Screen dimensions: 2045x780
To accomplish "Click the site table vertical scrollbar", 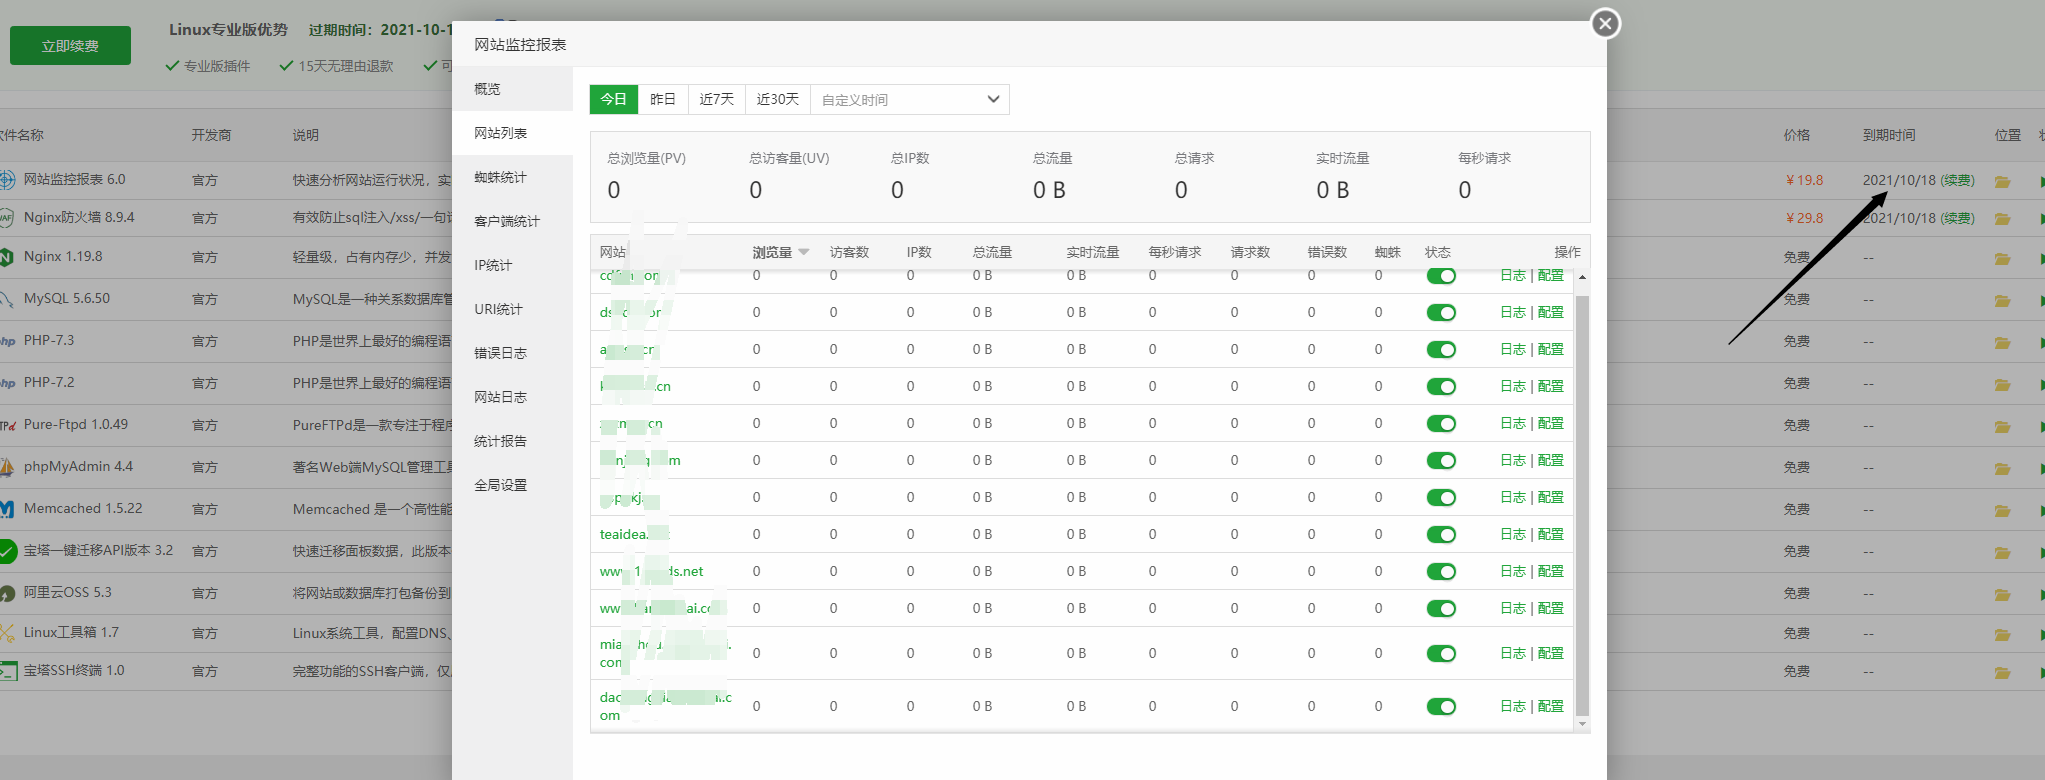I will [1582, 505].
